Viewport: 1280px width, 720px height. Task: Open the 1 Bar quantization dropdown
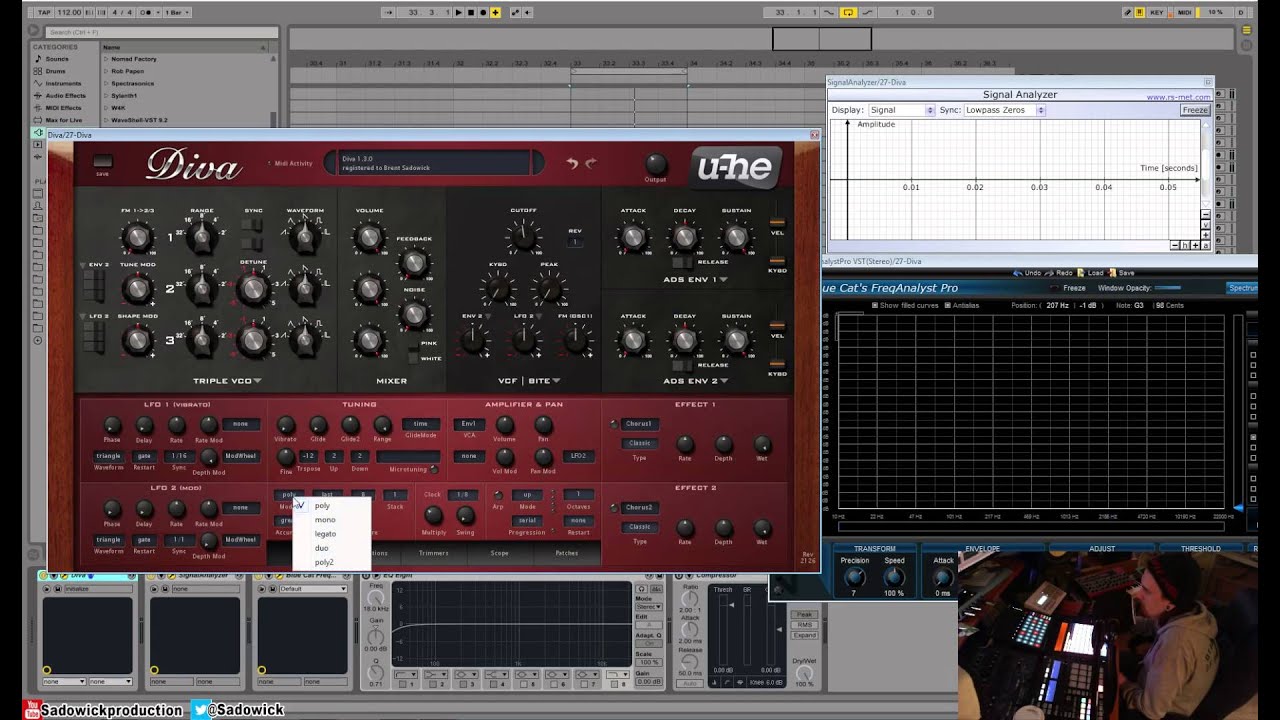(x=175, y=12)
